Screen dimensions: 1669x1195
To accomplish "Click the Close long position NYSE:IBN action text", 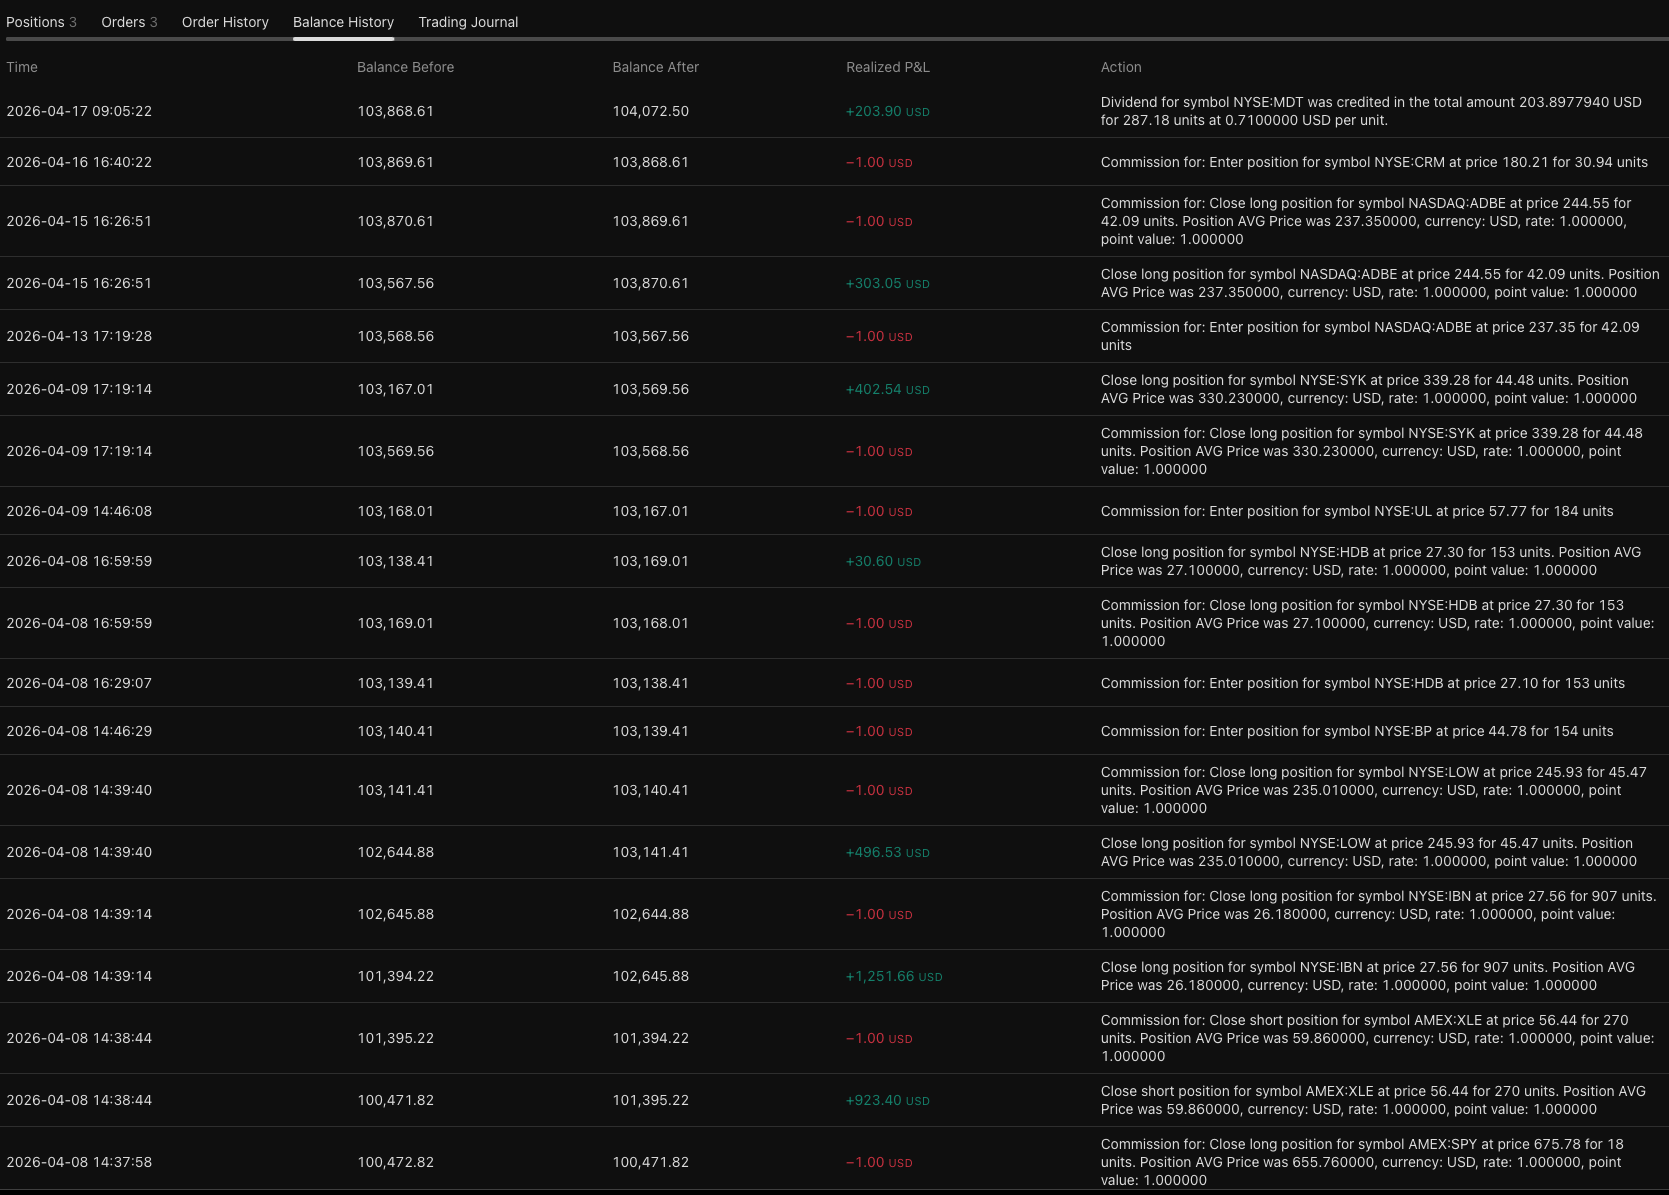I will click(1368, 976).
